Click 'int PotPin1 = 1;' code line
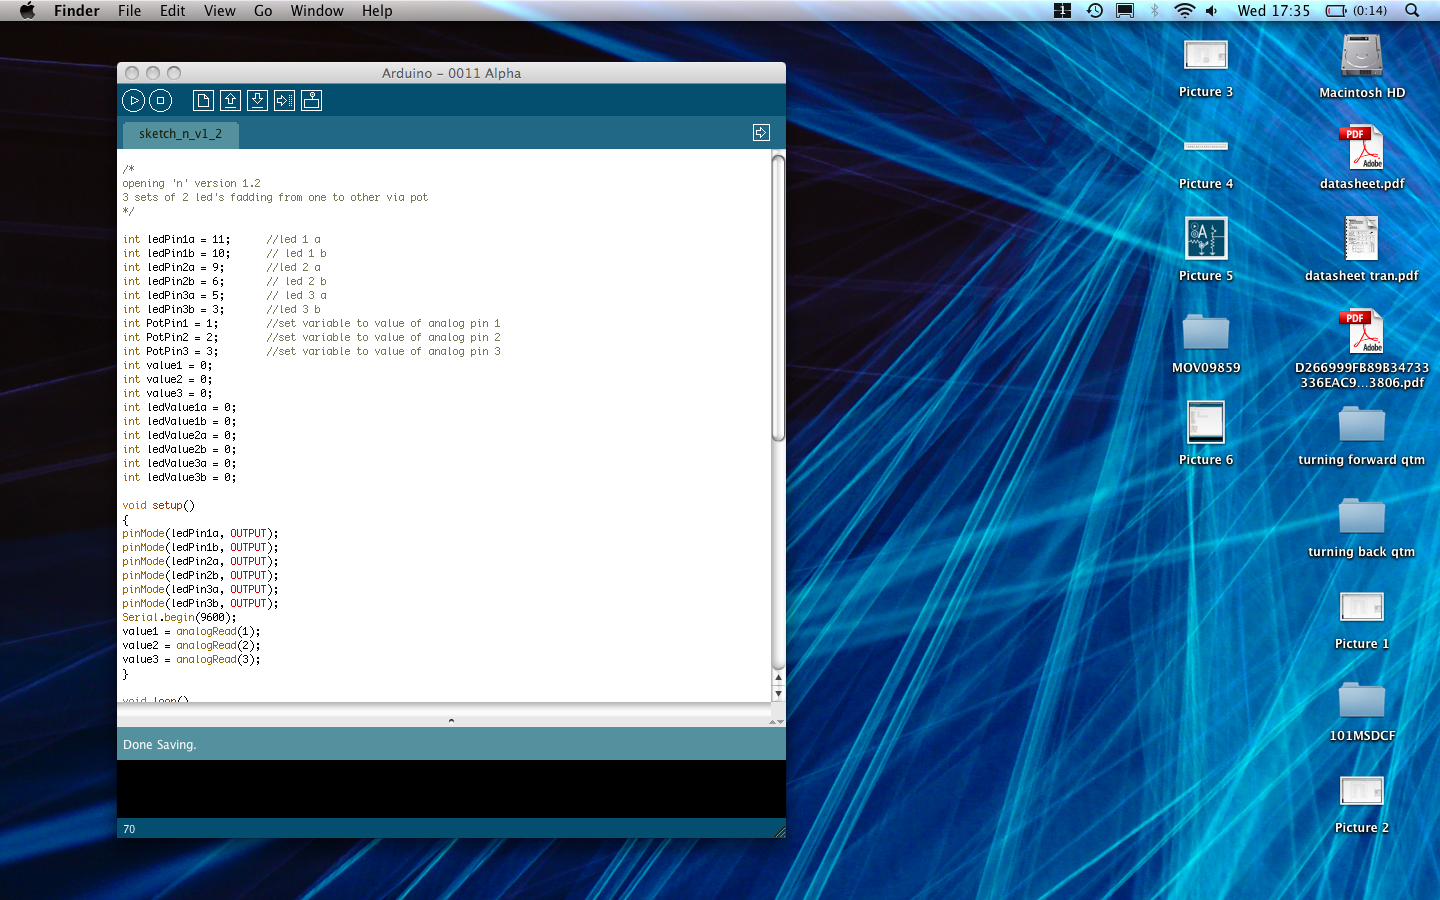 (171, 324)
